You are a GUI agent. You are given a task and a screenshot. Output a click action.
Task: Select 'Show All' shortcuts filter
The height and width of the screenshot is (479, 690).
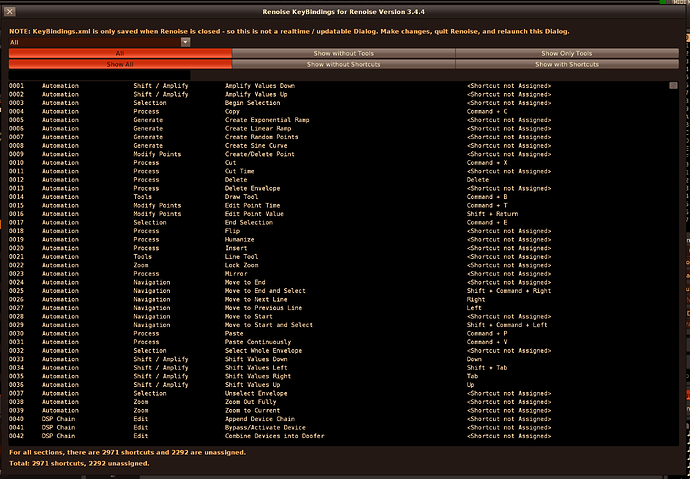click(x=120, y=64)
